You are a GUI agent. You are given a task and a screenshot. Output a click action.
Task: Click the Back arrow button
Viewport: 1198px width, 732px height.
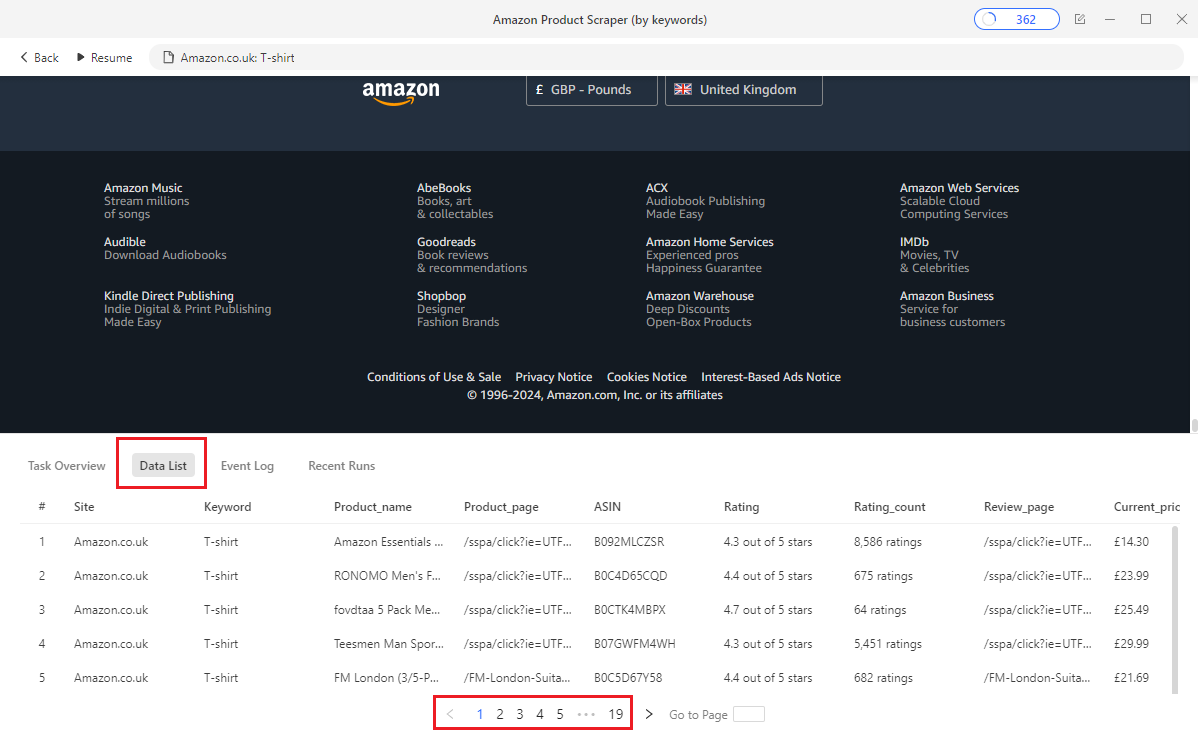coord(39,57)
